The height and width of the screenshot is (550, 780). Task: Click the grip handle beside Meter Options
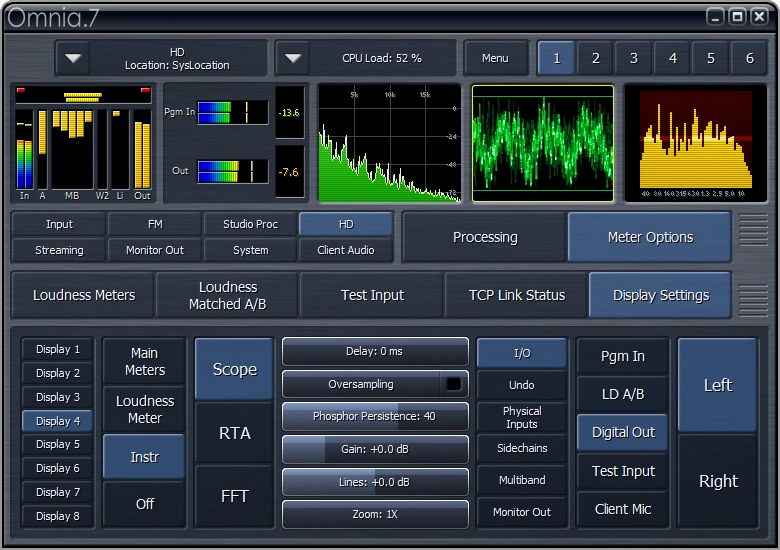753,230
